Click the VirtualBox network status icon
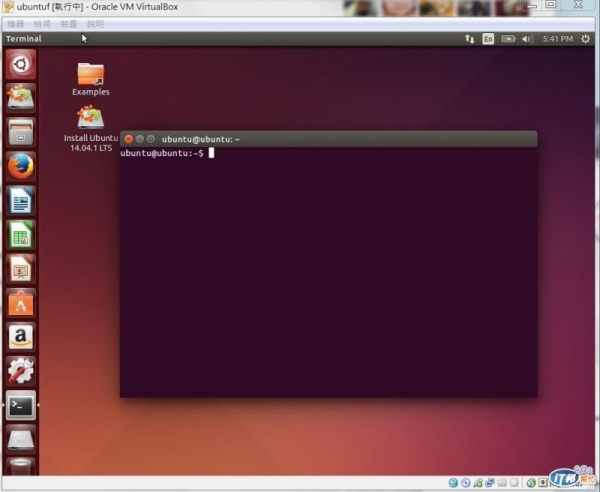Viewport: 600px width, 492px height. click(x=490, y=483)
